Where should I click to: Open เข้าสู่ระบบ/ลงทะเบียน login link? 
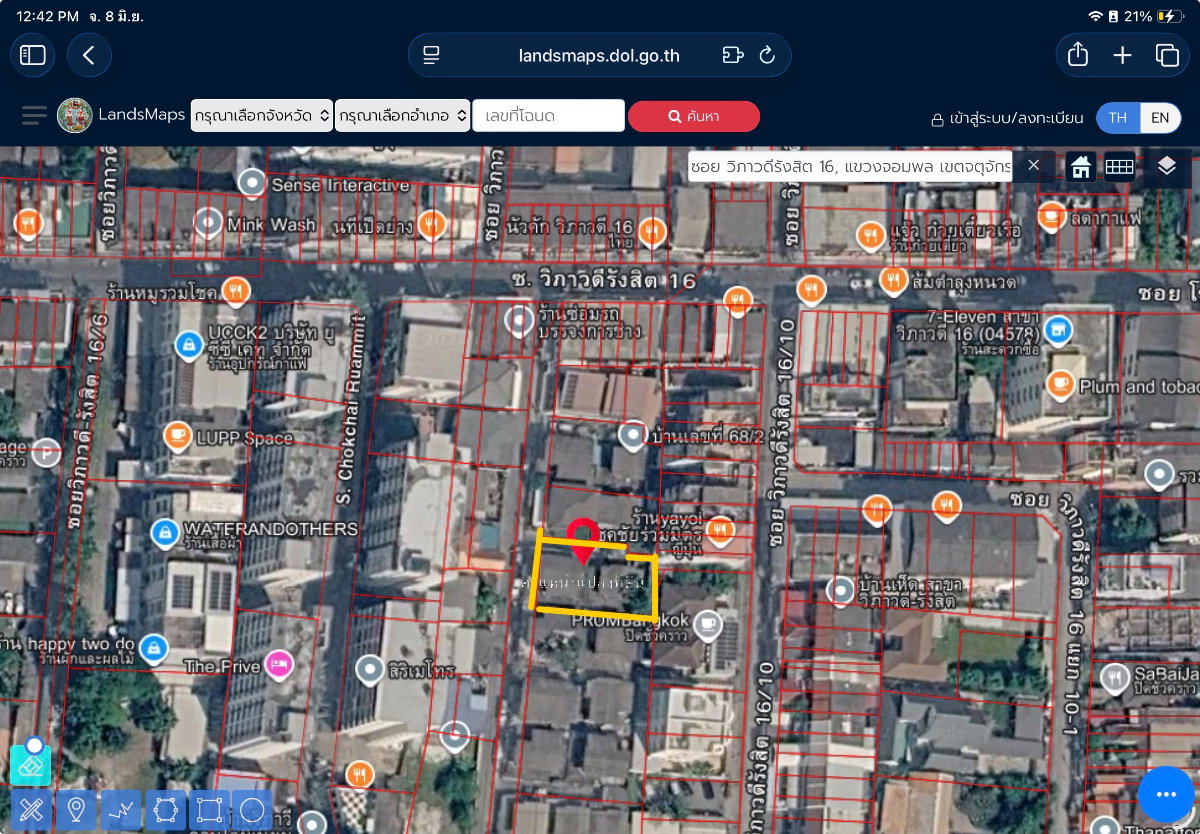1007,118
